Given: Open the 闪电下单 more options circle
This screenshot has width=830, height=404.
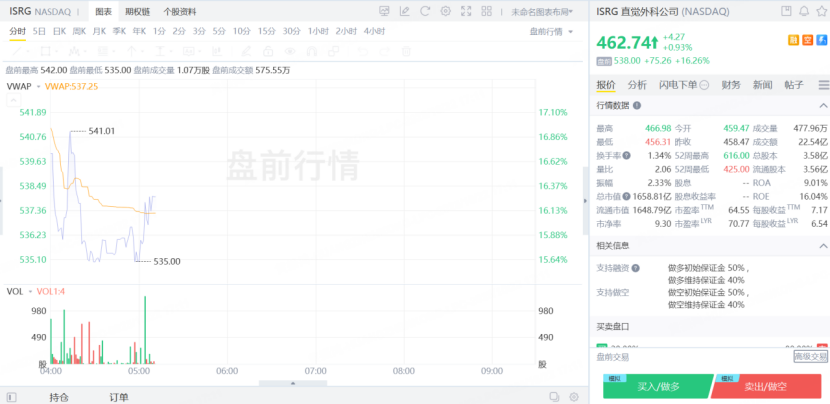Looking at the screenshot, I should (704, 85).
